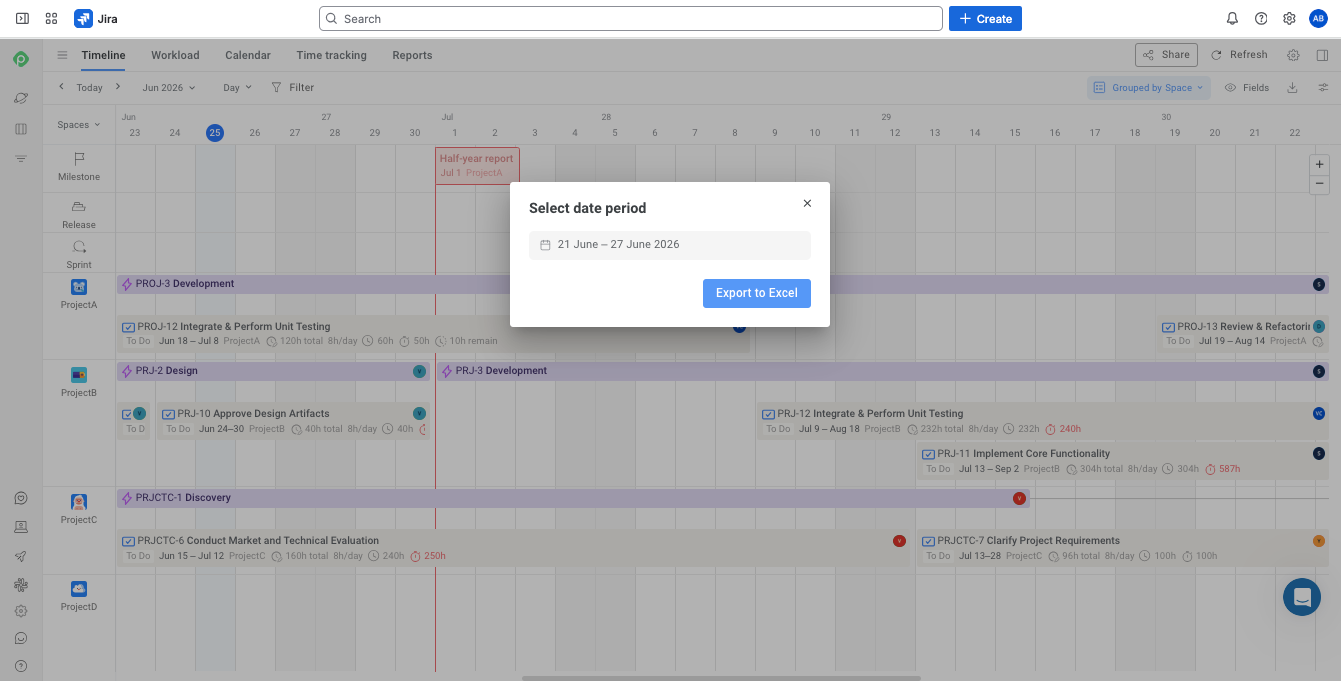
Task: Switch to the Time tracking tab
Action: [x=331, y=55]
